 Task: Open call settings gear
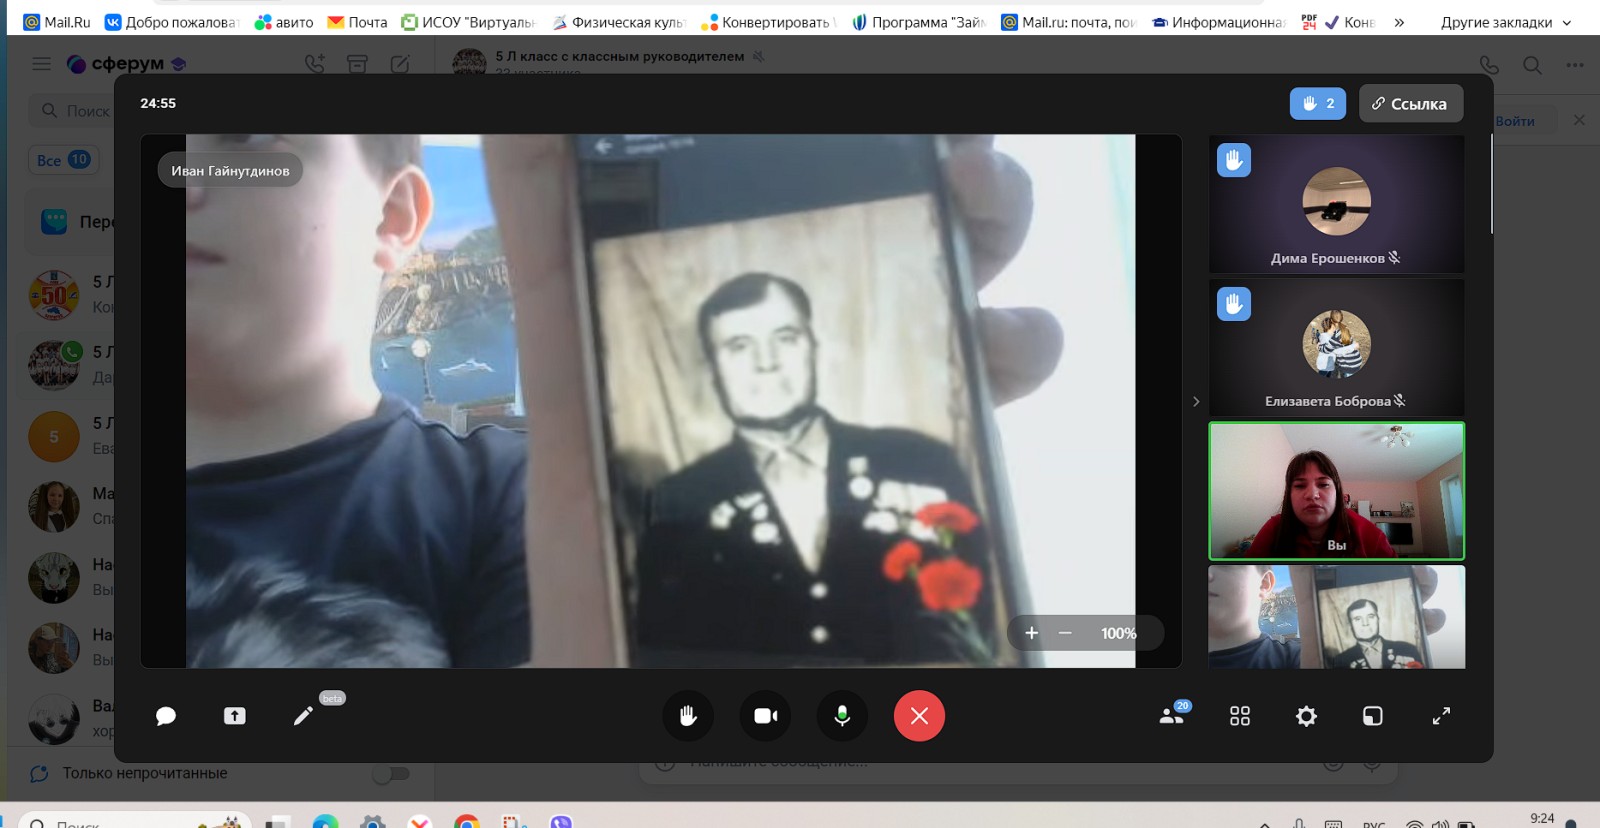(1306, 716)
